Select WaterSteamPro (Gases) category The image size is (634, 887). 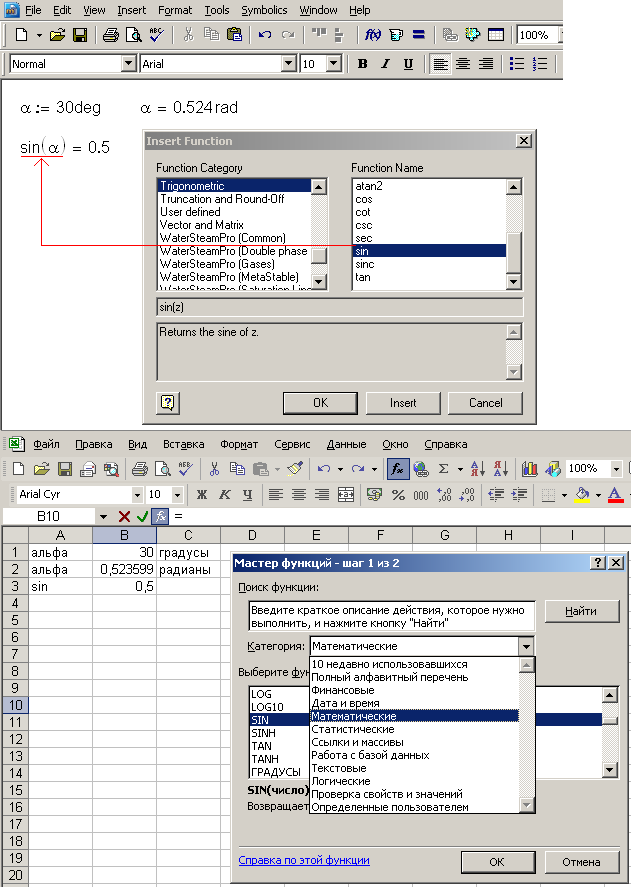(234, 264)
